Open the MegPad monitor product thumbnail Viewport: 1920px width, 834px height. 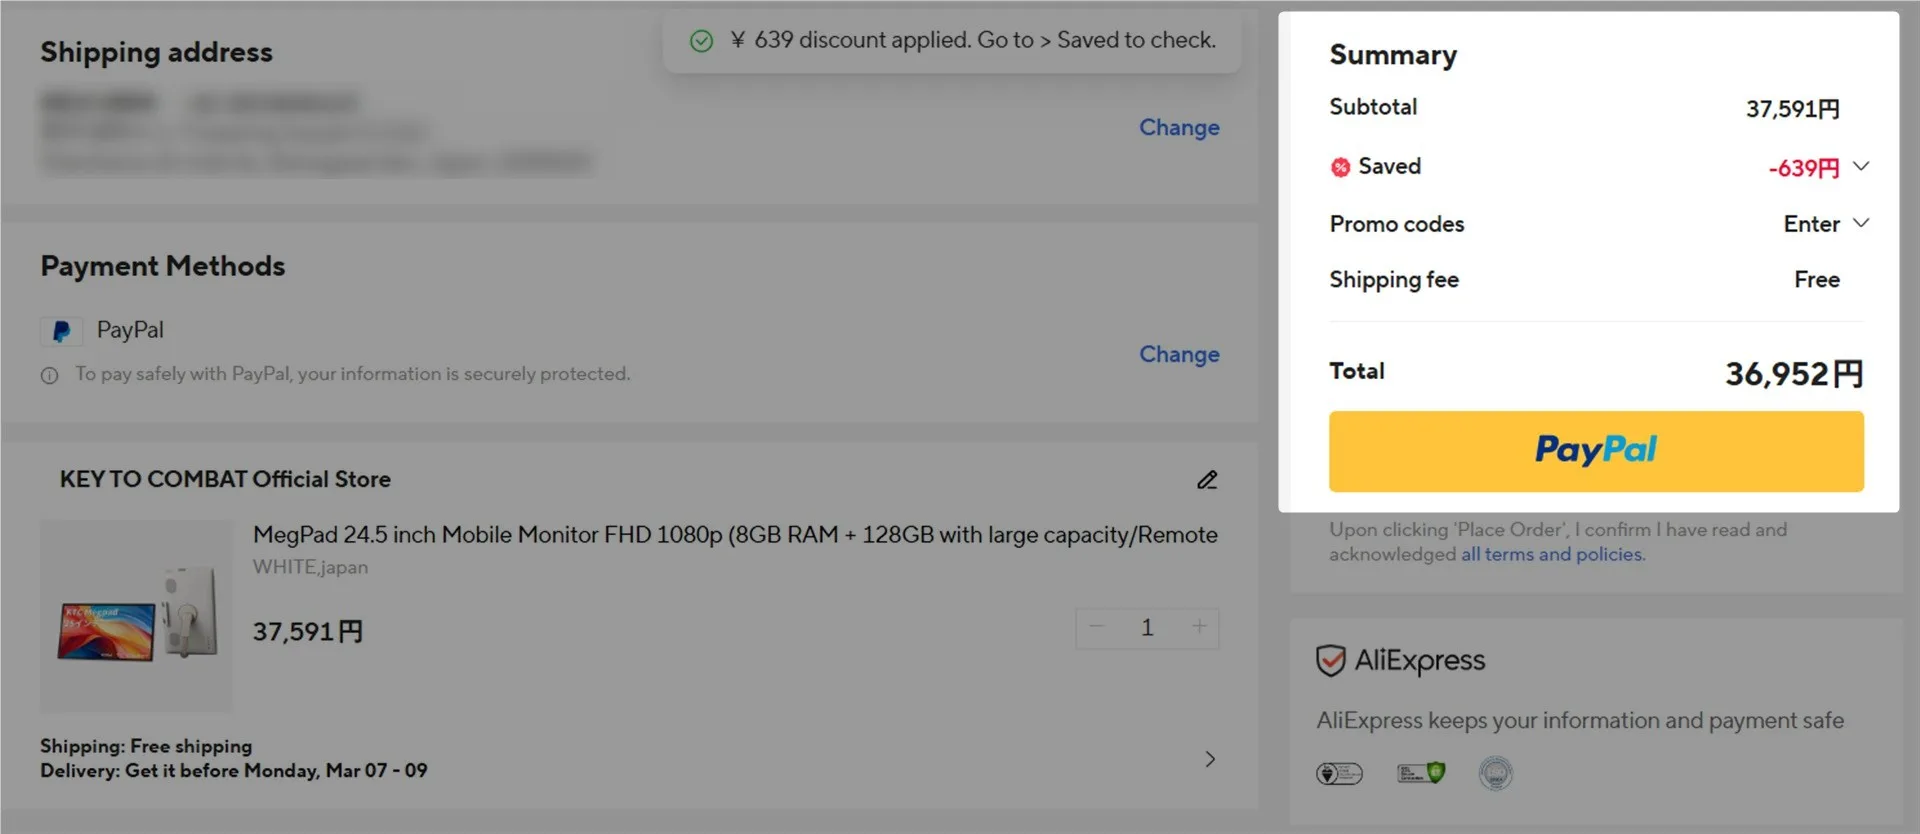pyautogui.click(x=136, y=615)
